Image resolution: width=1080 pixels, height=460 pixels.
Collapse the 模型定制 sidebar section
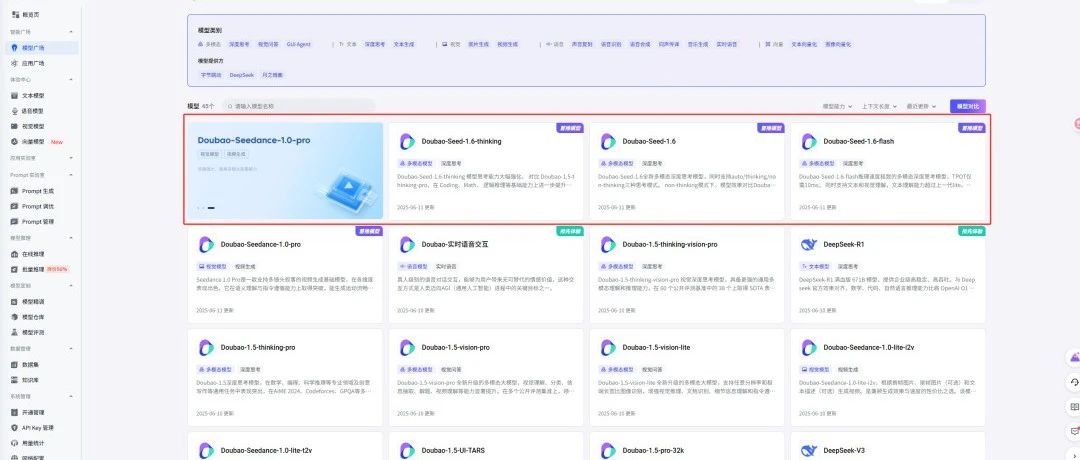(72, 285)
